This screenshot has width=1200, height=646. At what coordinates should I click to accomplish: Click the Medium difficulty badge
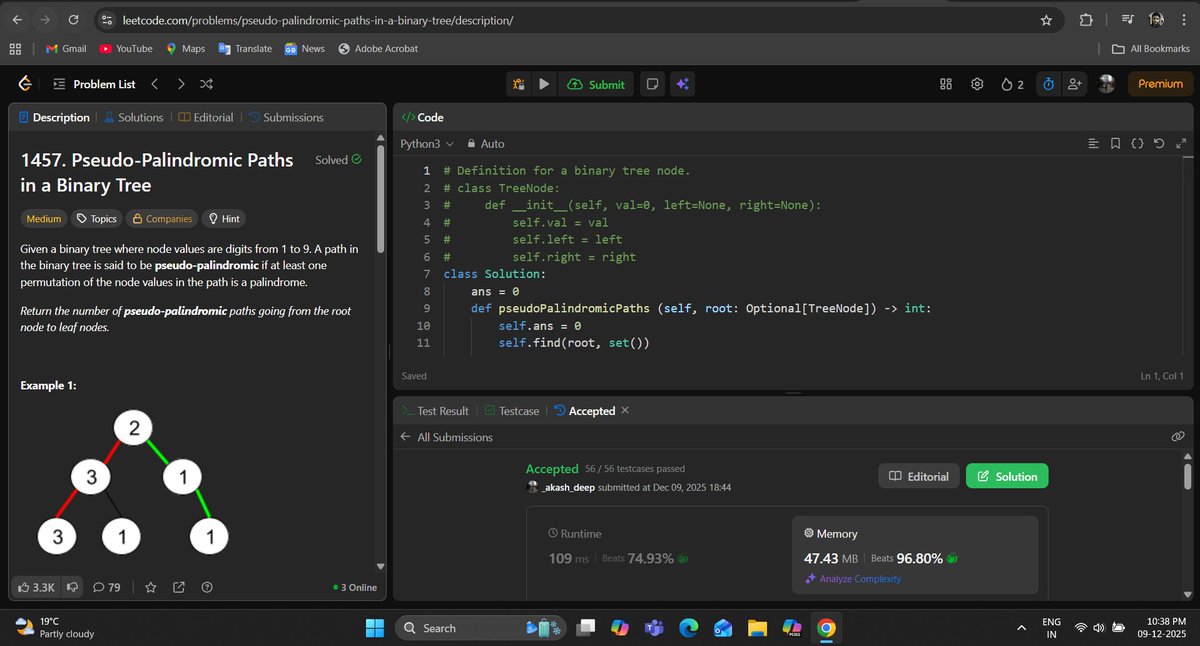tap(44, 218)
